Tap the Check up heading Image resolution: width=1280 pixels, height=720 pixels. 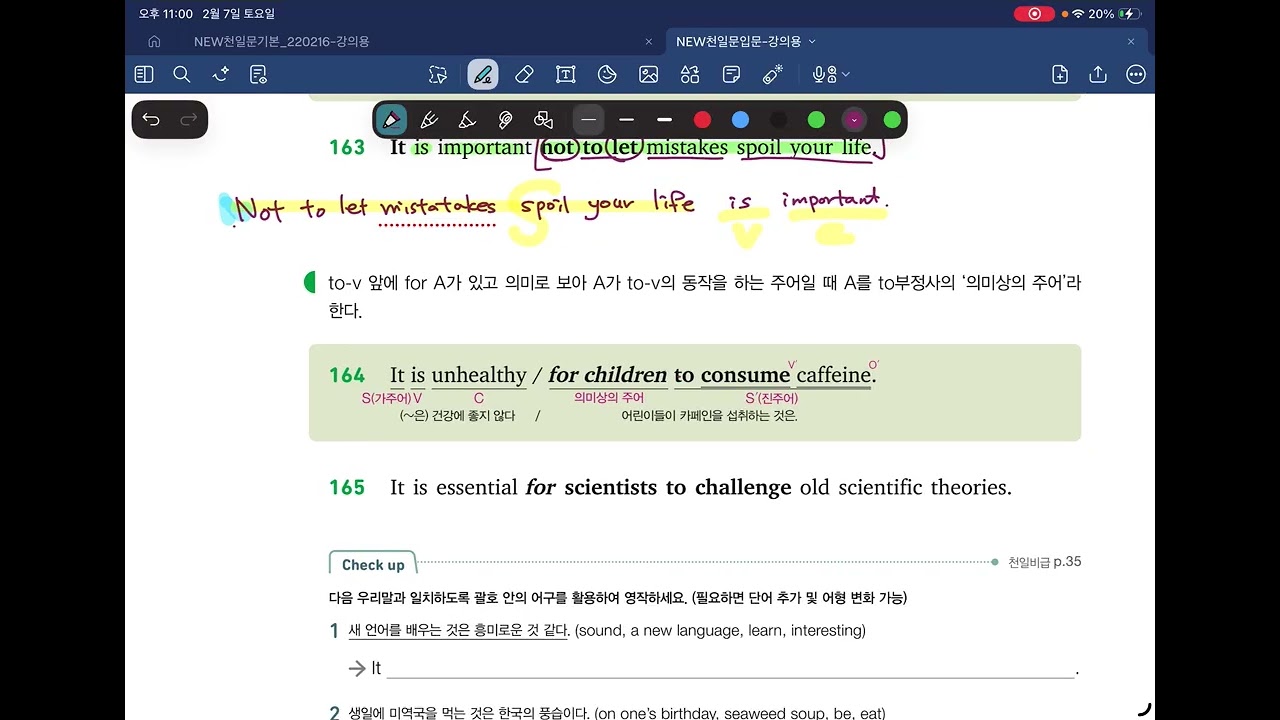(373, 565)
